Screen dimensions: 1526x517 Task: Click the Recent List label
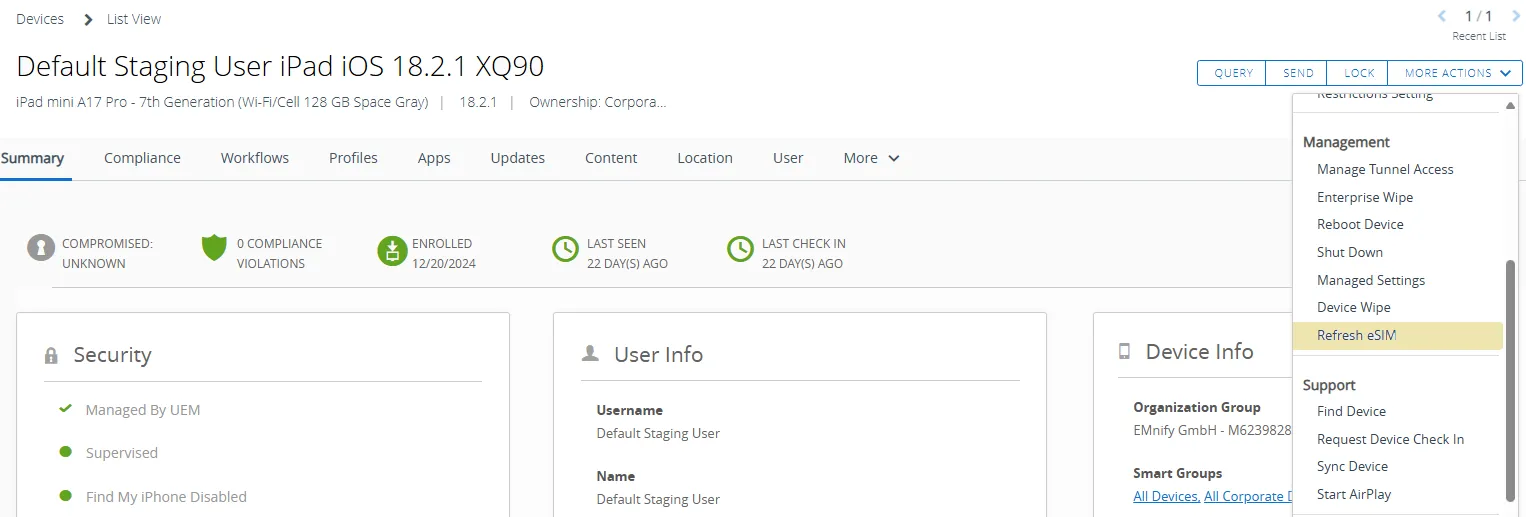[x=1479, y=36]
